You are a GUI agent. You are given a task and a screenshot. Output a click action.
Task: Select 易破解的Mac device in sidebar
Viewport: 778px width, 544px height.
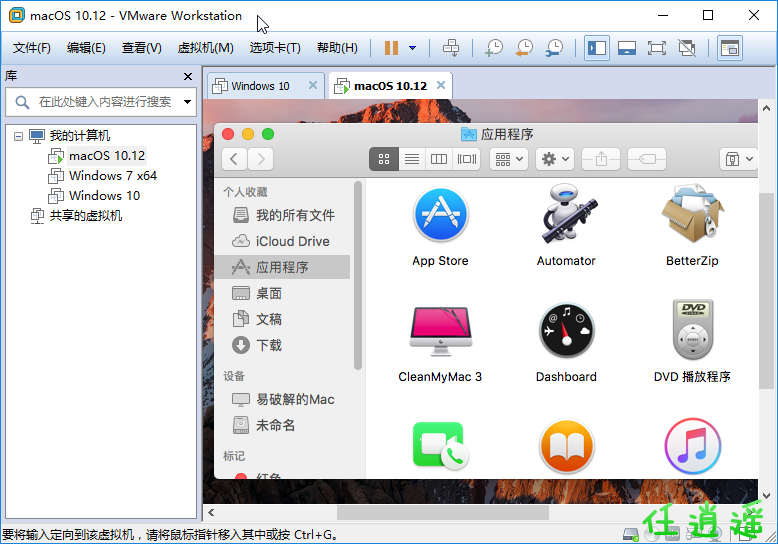pos(283,400)
